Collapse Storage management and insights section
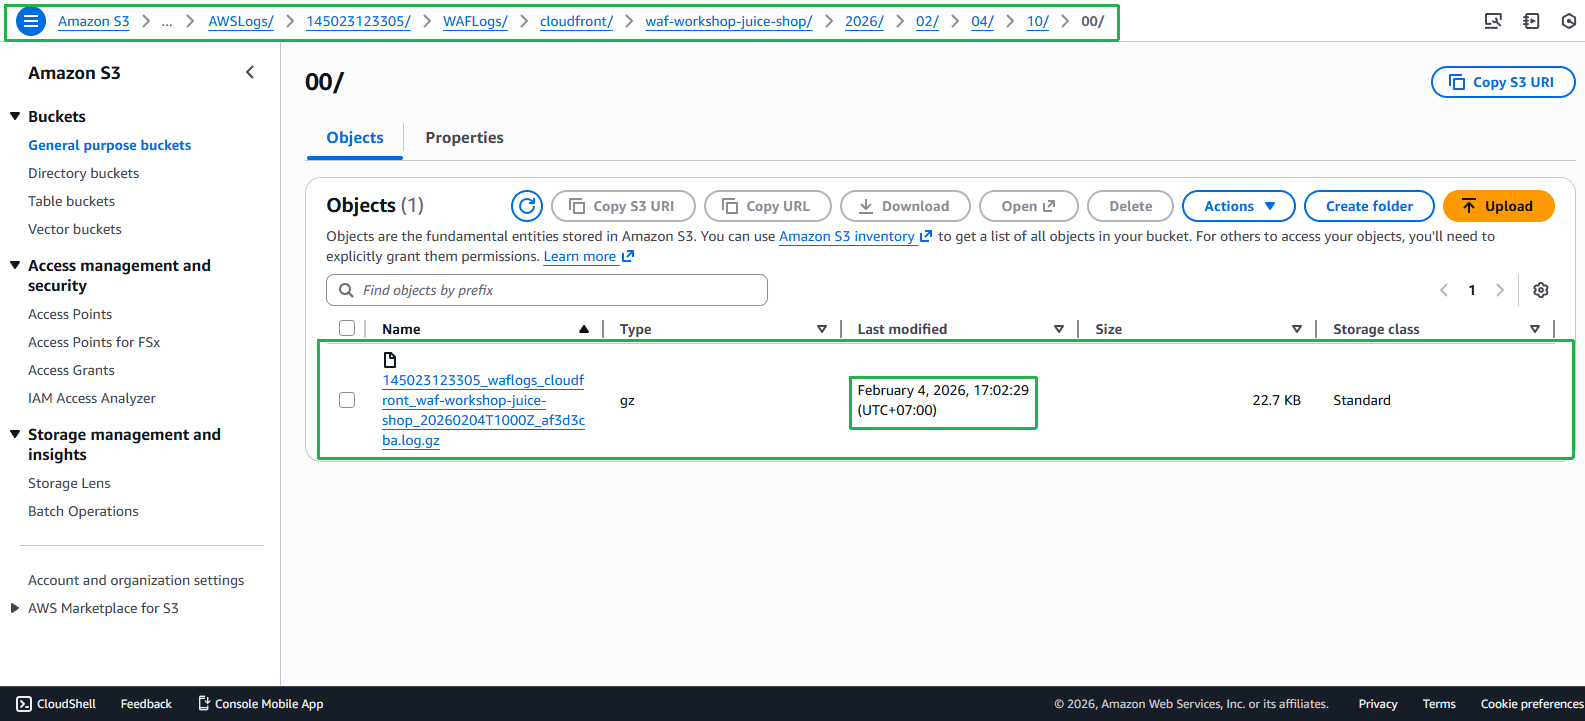The width and height of the screenshot is (1585, 721). tap(15, 434)
